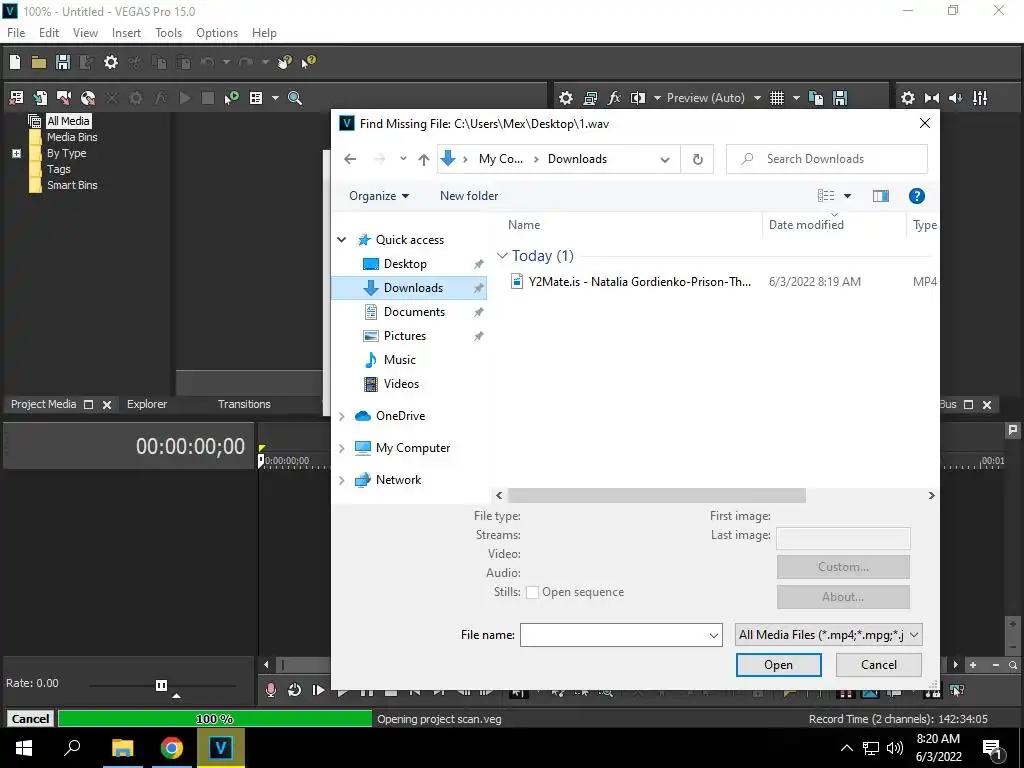Open Project Video Properties in the preview toolbar

coord(566,98)
